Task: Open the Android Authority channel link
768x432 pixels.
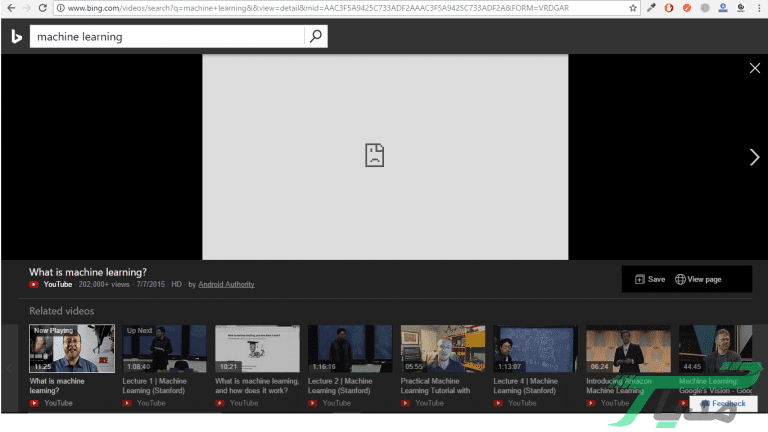Action: pos(226,284)
